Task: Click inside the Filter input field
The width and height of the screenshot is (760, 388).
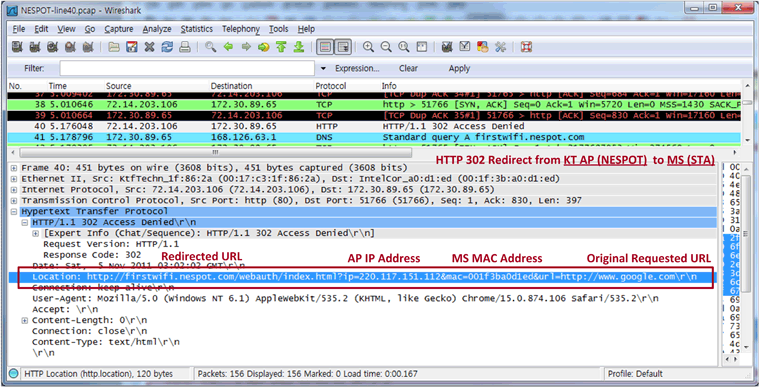Action: click(x=187, y=68)
